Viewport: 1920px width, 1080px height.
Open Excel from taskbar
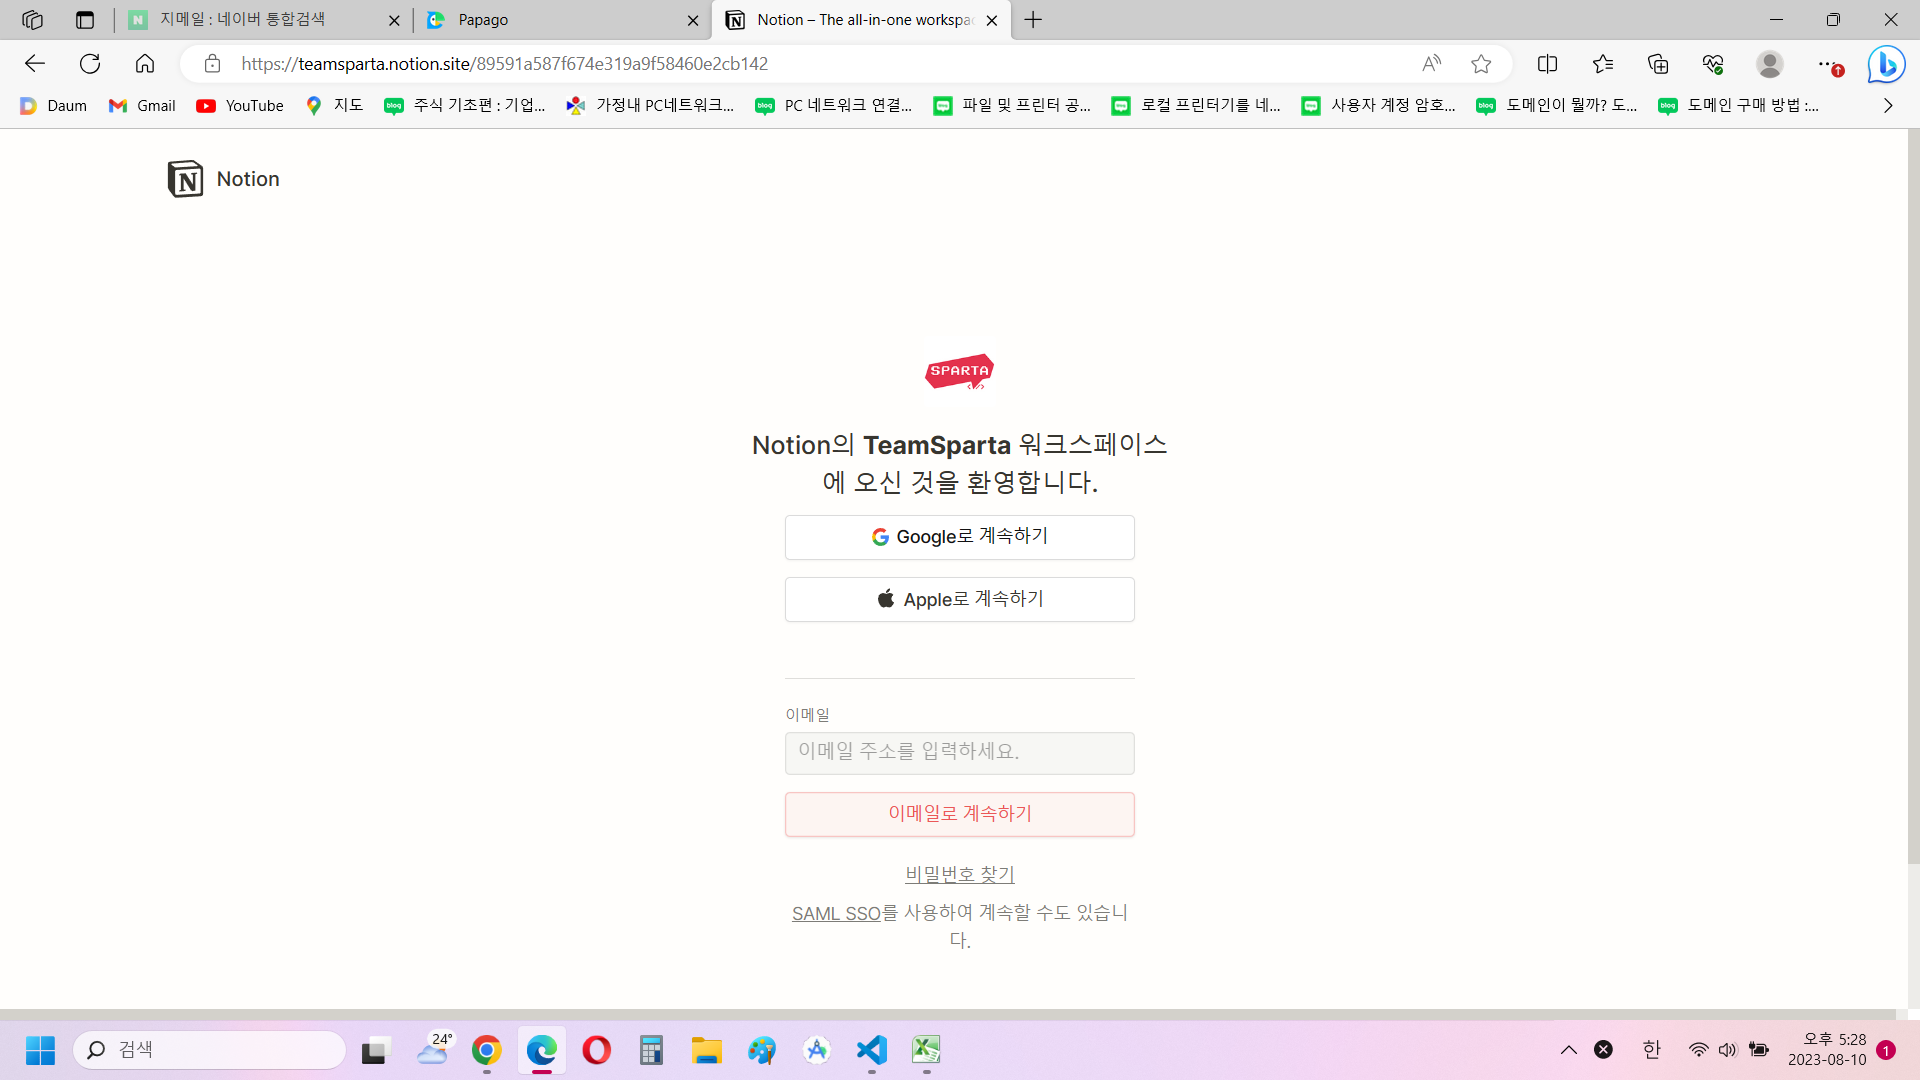coord(927,1050)
